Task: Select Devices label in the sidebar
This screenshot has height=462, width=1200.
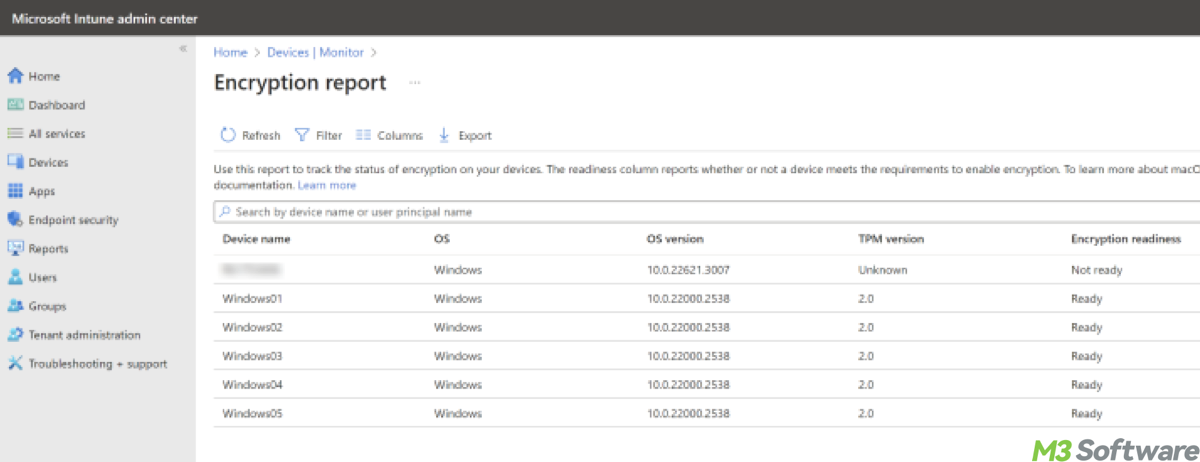Action: pos(48,162)
